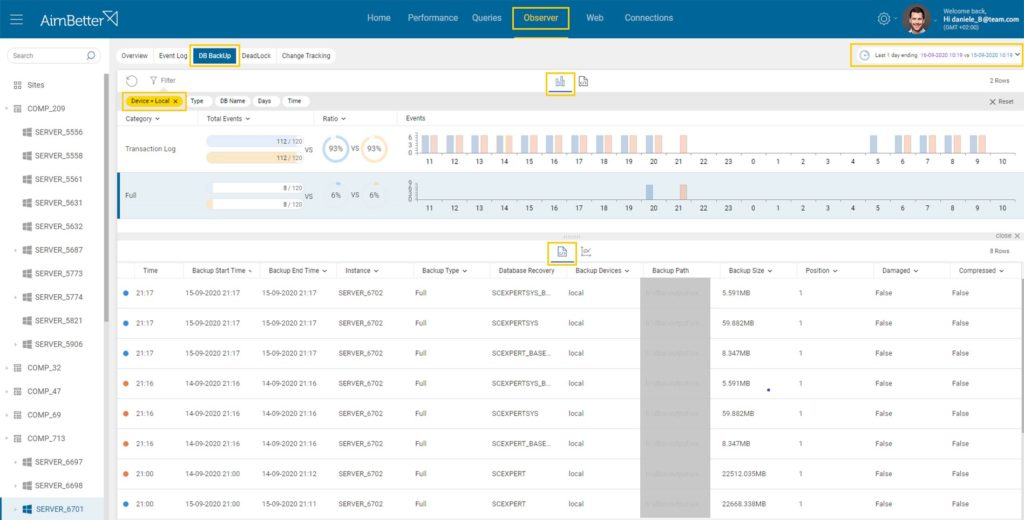Remove the Device = Local filter chip

[x=175, y=101]
